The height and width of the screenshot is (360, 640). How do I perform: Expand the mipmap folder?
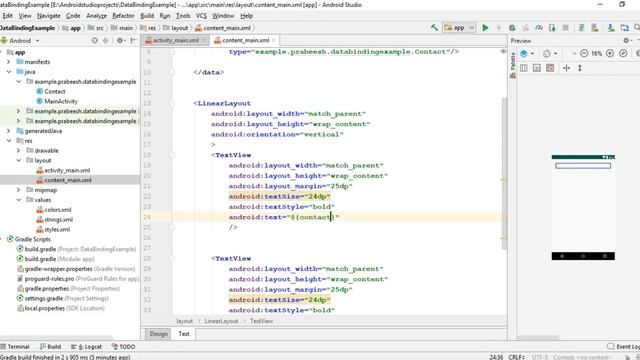pos(18,190)
